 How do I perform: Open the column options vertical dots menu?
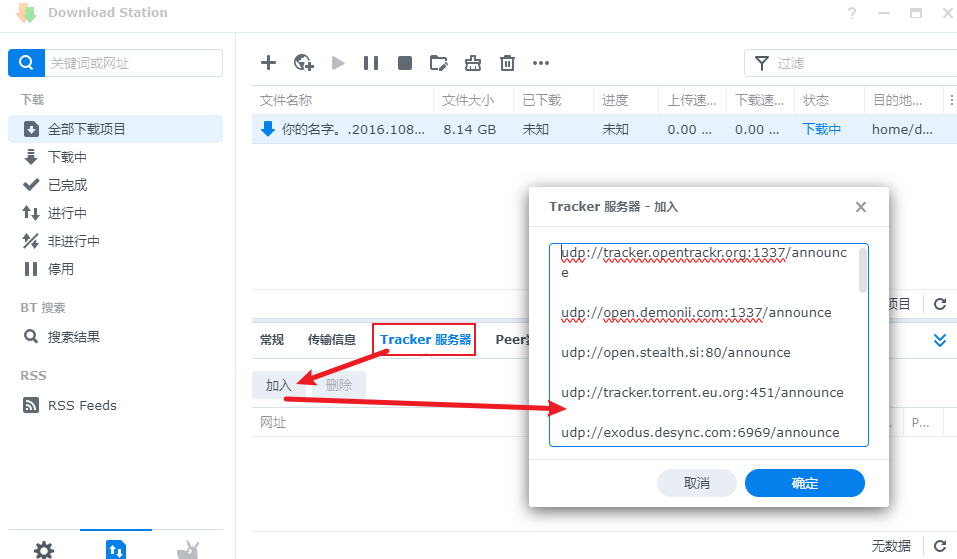[951, 100]
